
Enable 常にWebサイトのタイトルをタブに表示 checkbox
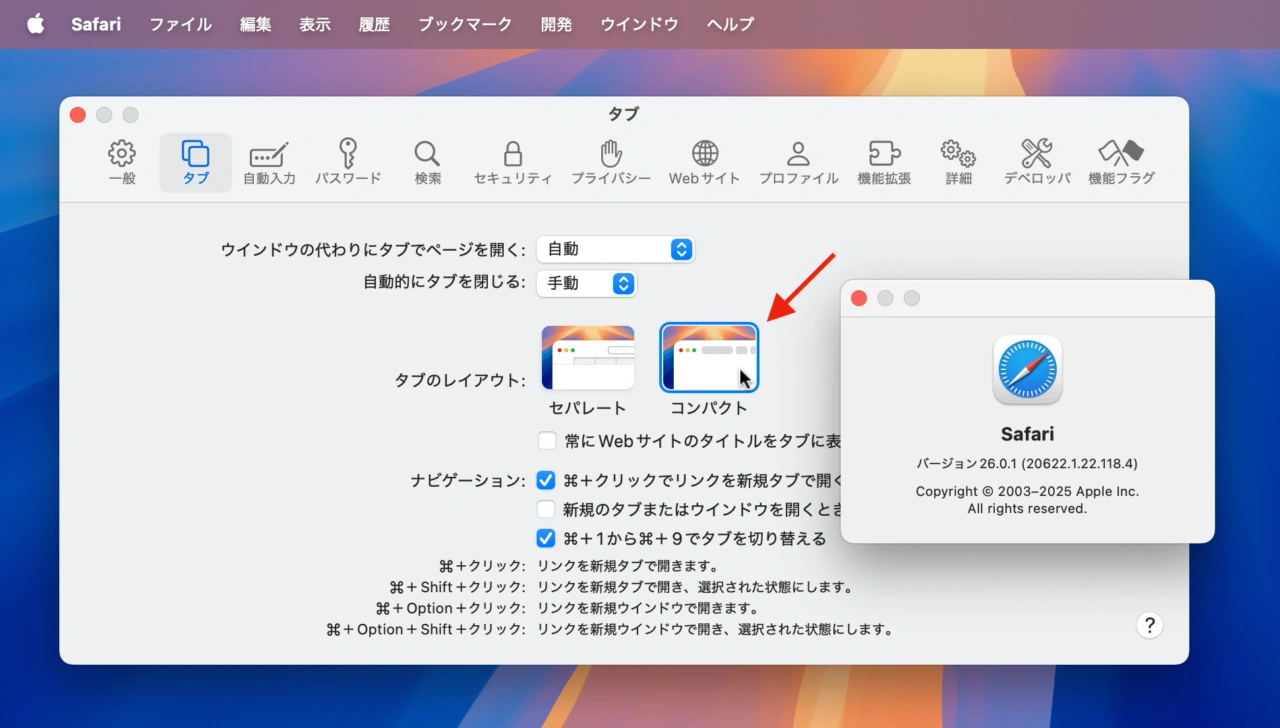click(547, 440)
